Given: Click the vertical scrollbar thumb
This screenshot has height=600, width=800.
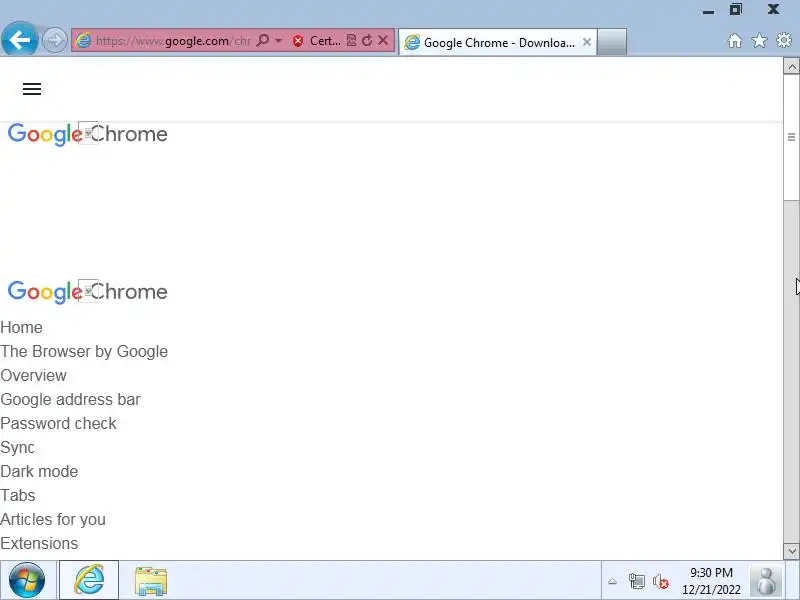Looking at the screenshot, I should click(x=791, y=137).
